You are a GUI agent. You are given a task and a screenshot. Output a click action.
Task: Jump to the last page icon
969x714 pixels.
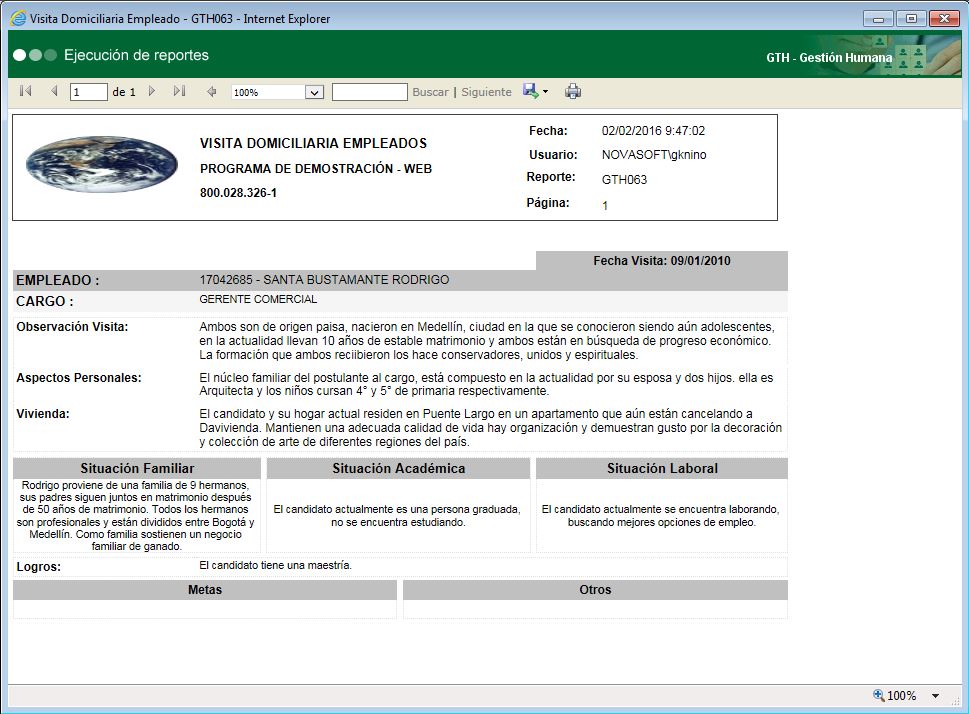tap(180, 91)
